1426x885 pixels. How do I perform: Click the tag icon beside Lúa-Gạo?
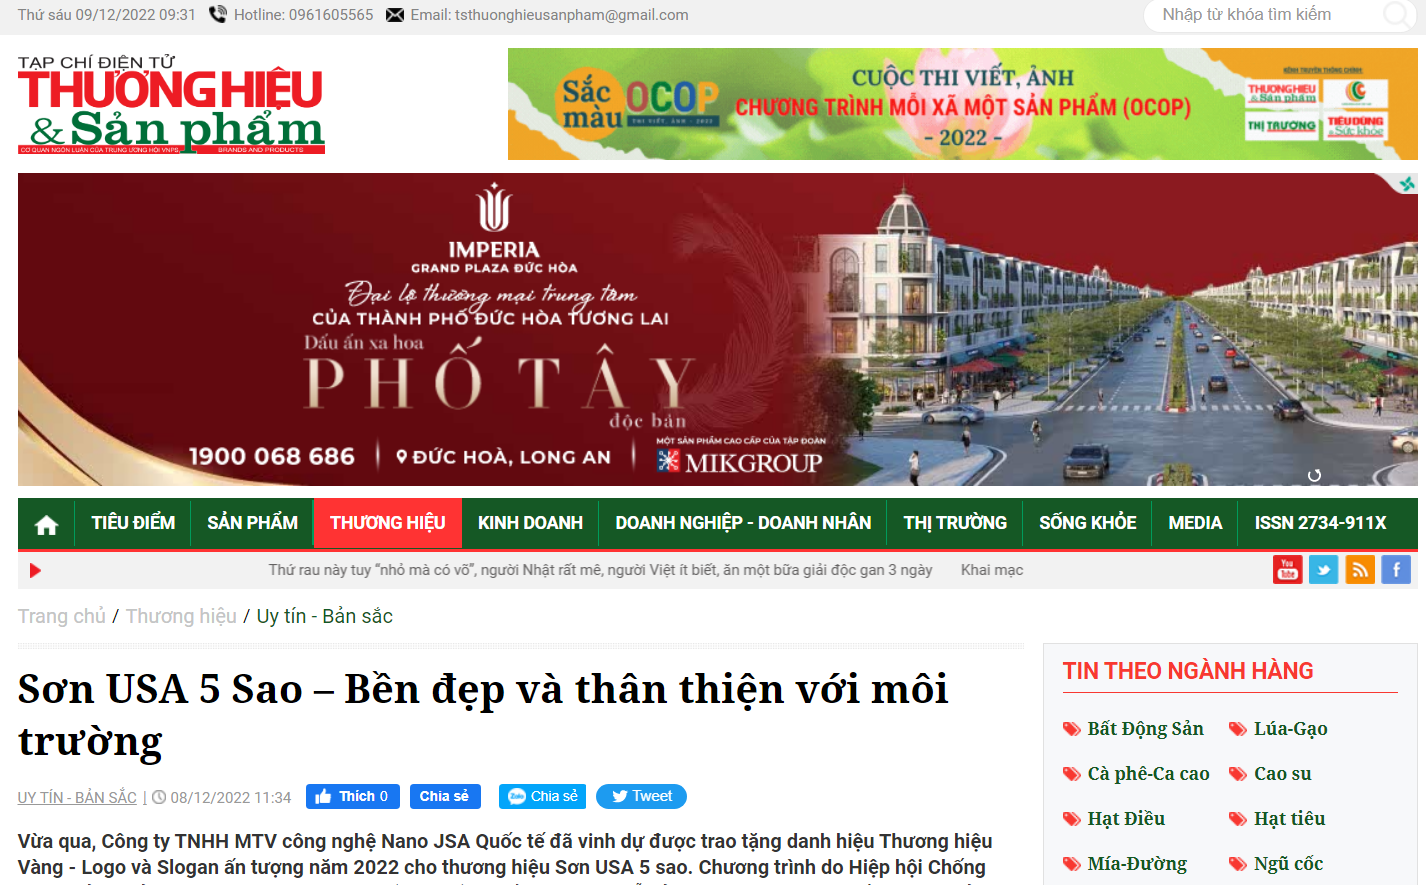pos(1238,729)
